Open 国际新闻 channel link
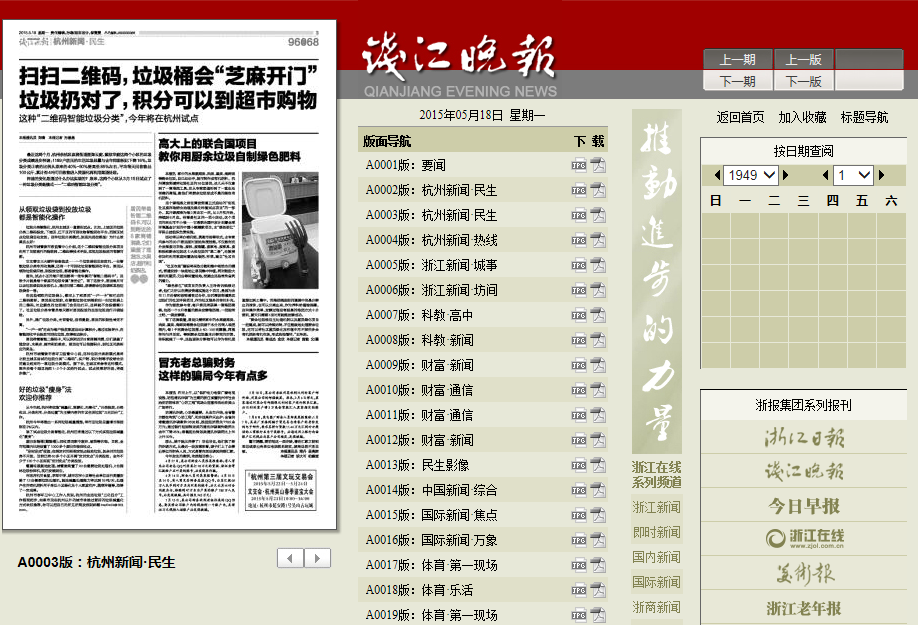Viewport: 918px width, 625px height. point(656,582)
